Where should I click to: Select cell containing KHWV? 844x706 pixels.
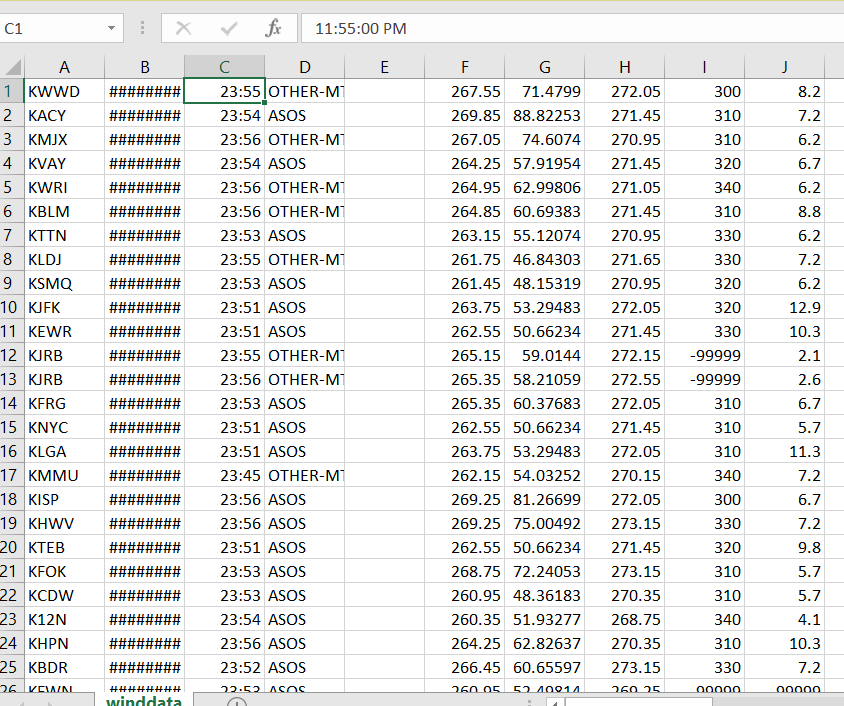point(65,524)
